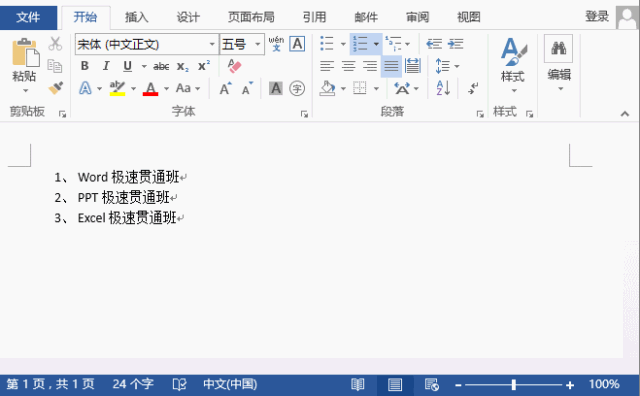This screenshot has height=396, width=640.
Task: Apply distributed alignment
Action: (413, 66)
